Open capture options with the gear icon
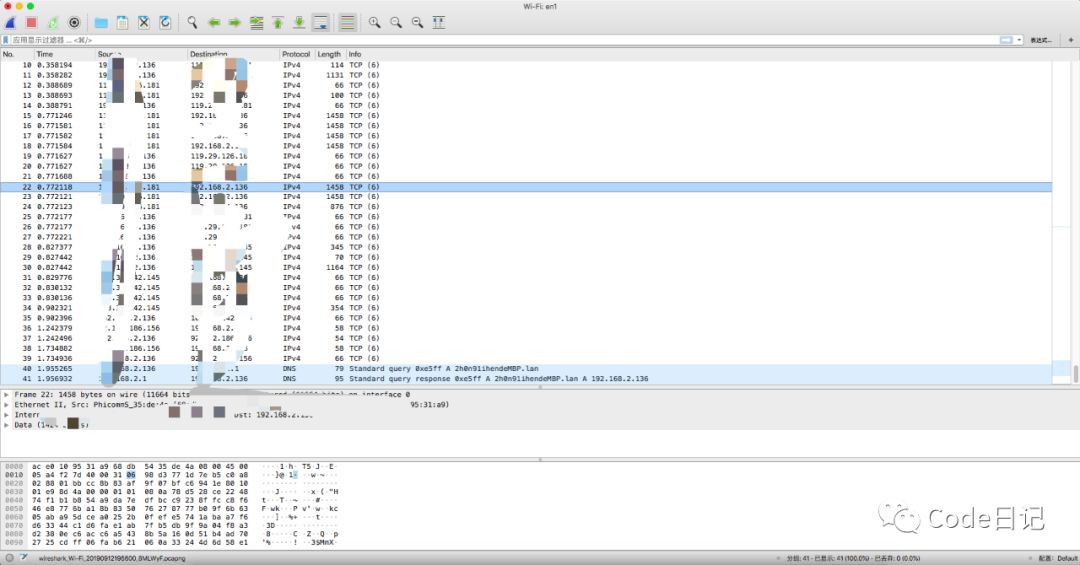This screenshot has height=565, width=1080. point(74,23)
